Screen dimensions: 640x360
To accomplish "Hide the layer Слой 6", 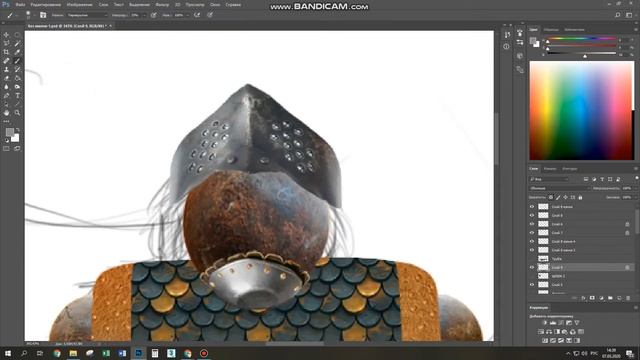I will tap(532, 224).
